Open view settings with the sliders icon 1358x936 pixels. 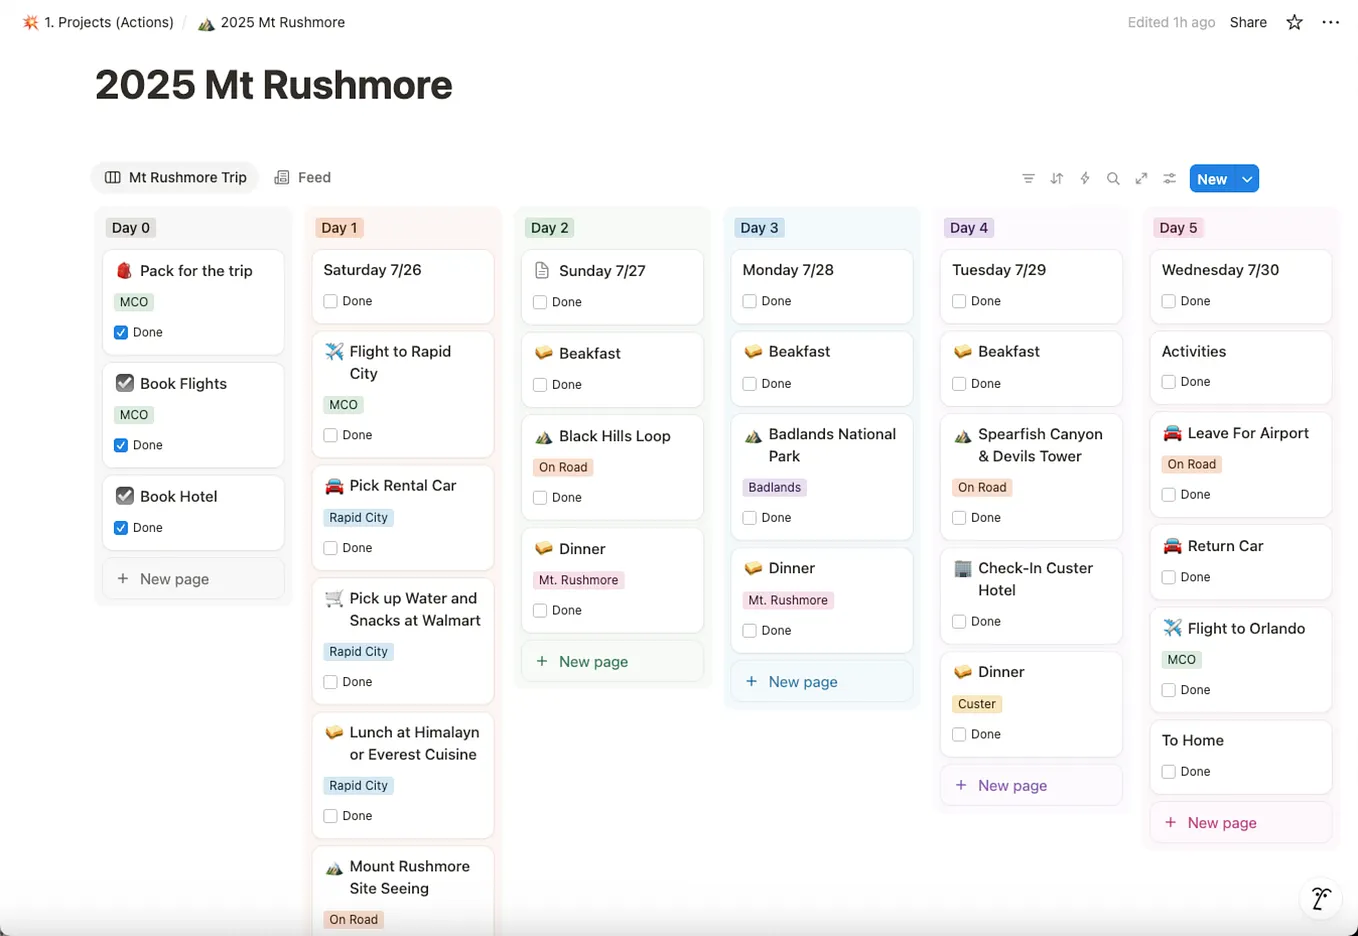[x=1169, y=178]
